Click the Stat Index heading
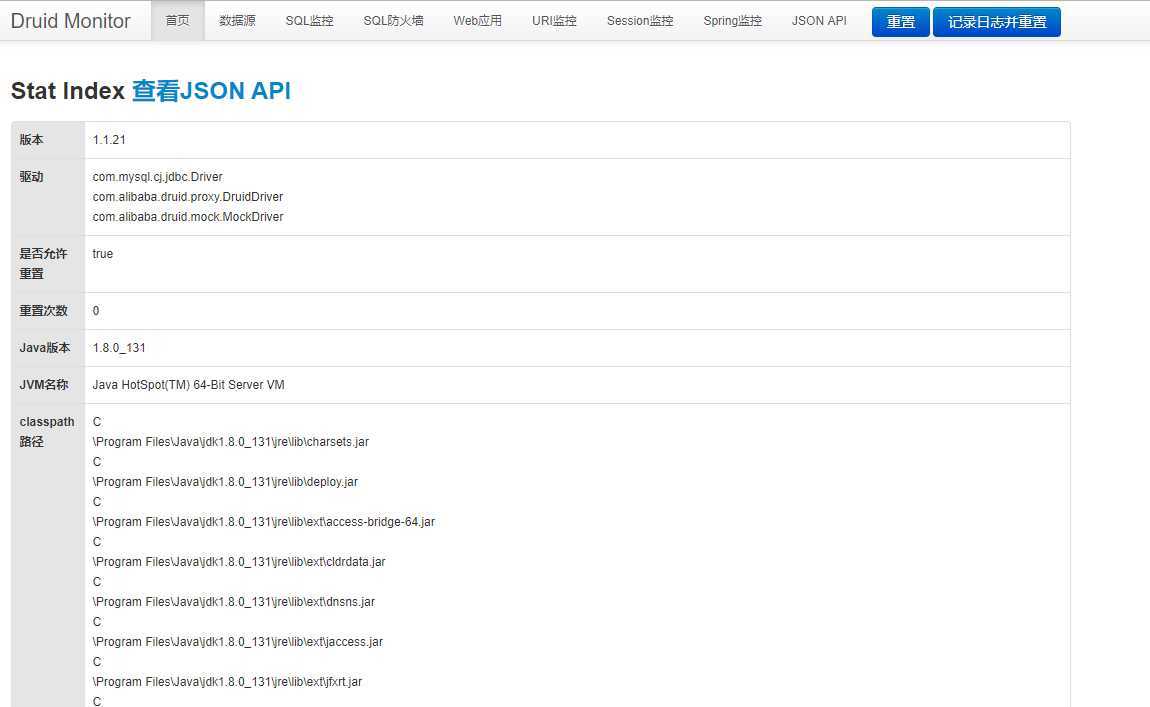This screenshot has height=707, width=1150. point(68,90)
